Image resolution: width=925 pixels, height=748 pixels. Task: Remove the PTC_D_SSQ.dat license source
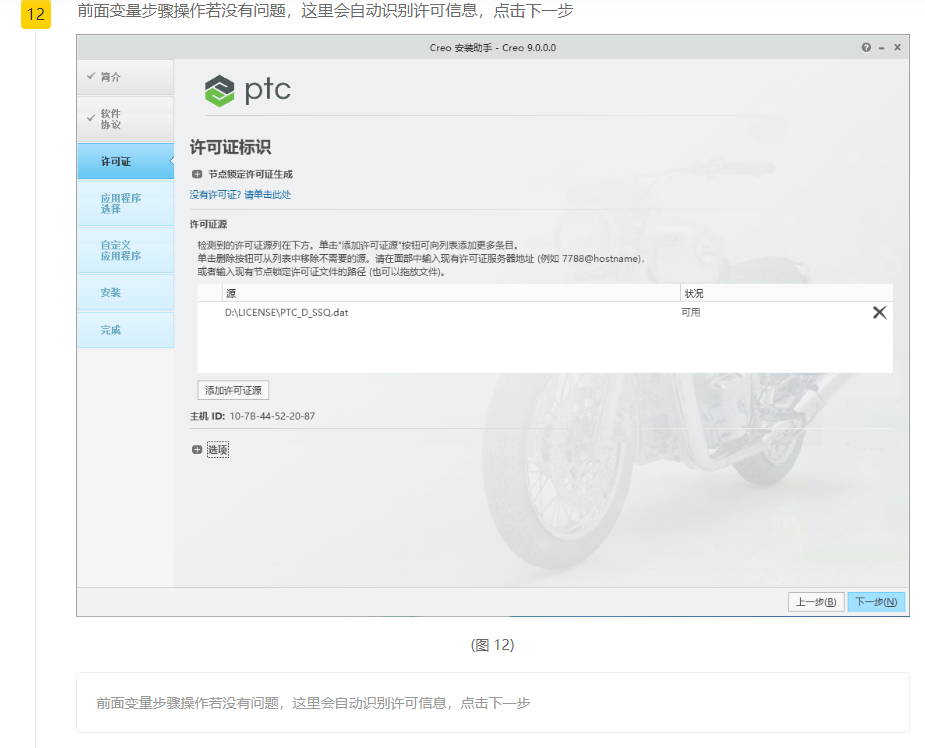coord(880,313)
